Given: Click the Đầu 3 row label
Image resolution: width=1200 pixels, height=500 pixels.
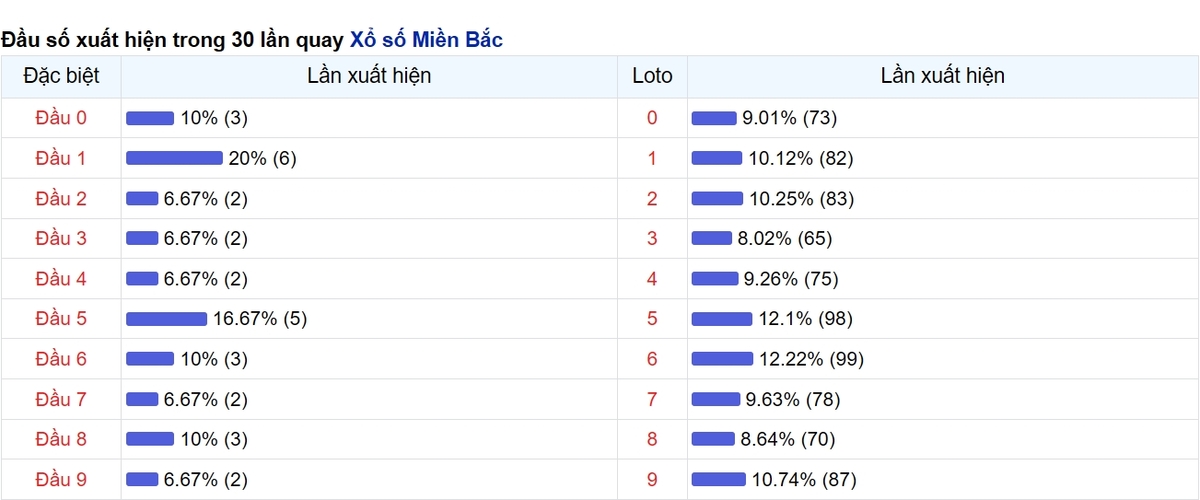Looking at the screenshot, I should pos(61,238).
